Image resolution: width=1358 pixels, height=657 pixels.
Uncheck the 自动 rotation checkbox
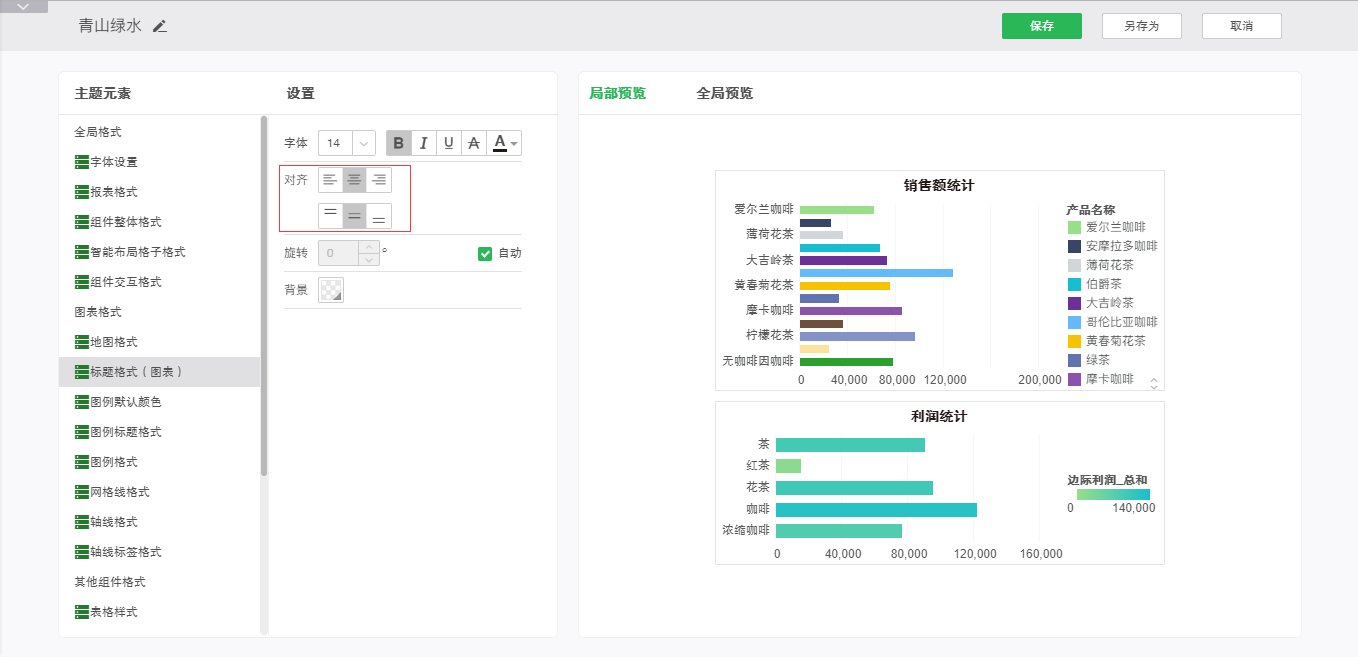(485, 254)
